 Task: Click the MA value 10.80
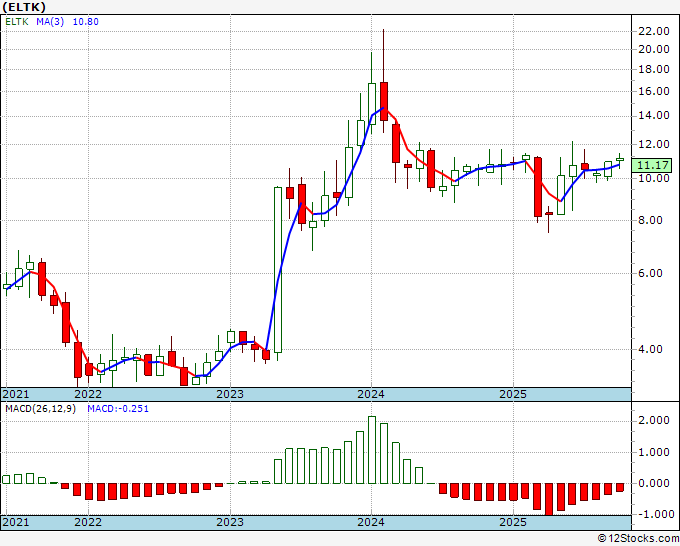click(x=85, y=21)
